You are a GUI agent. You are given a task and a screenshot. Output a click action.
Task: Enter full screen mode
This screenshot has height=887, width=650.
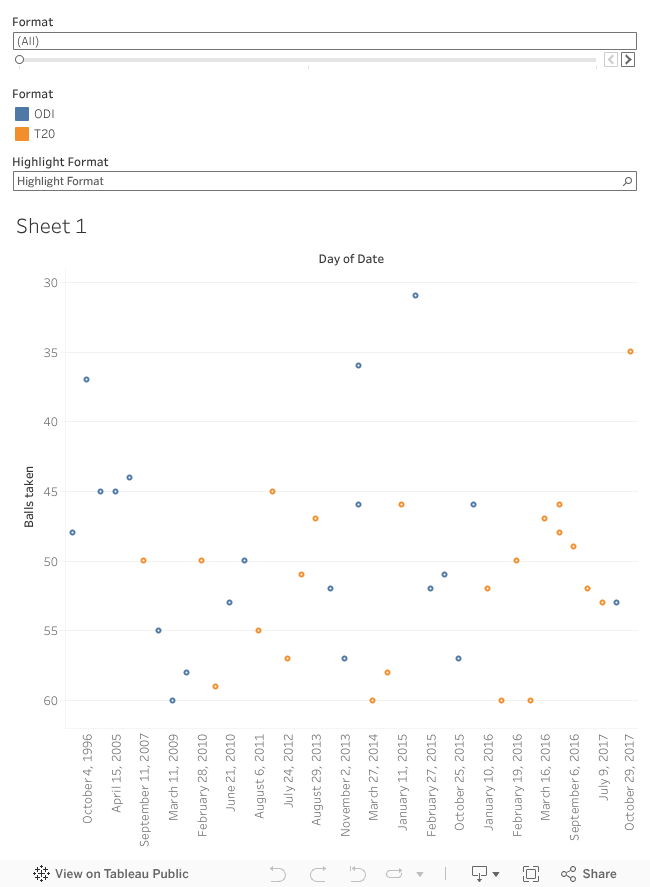point(531,874)
